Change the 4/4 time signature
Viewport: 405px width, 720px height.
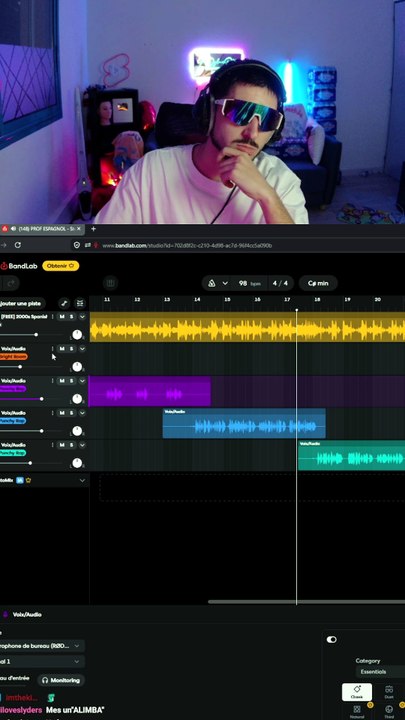coord(280,283)
